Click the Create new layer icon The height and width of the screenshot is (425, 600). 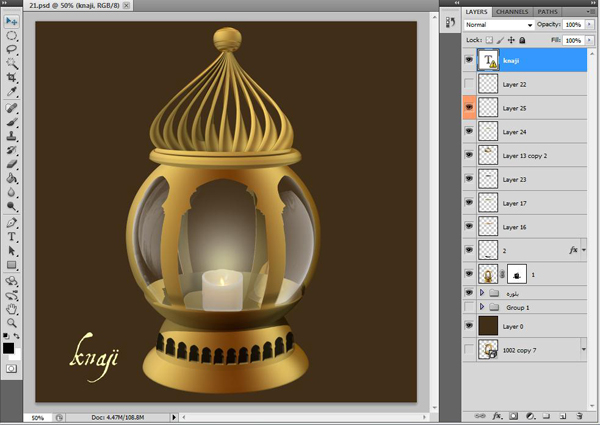click(563, 415)
